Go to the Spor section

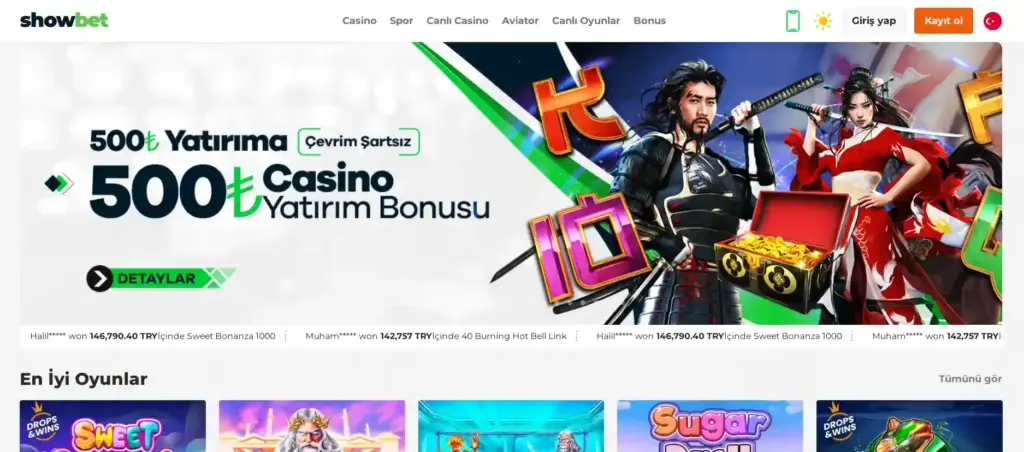(x=401, y=21)
